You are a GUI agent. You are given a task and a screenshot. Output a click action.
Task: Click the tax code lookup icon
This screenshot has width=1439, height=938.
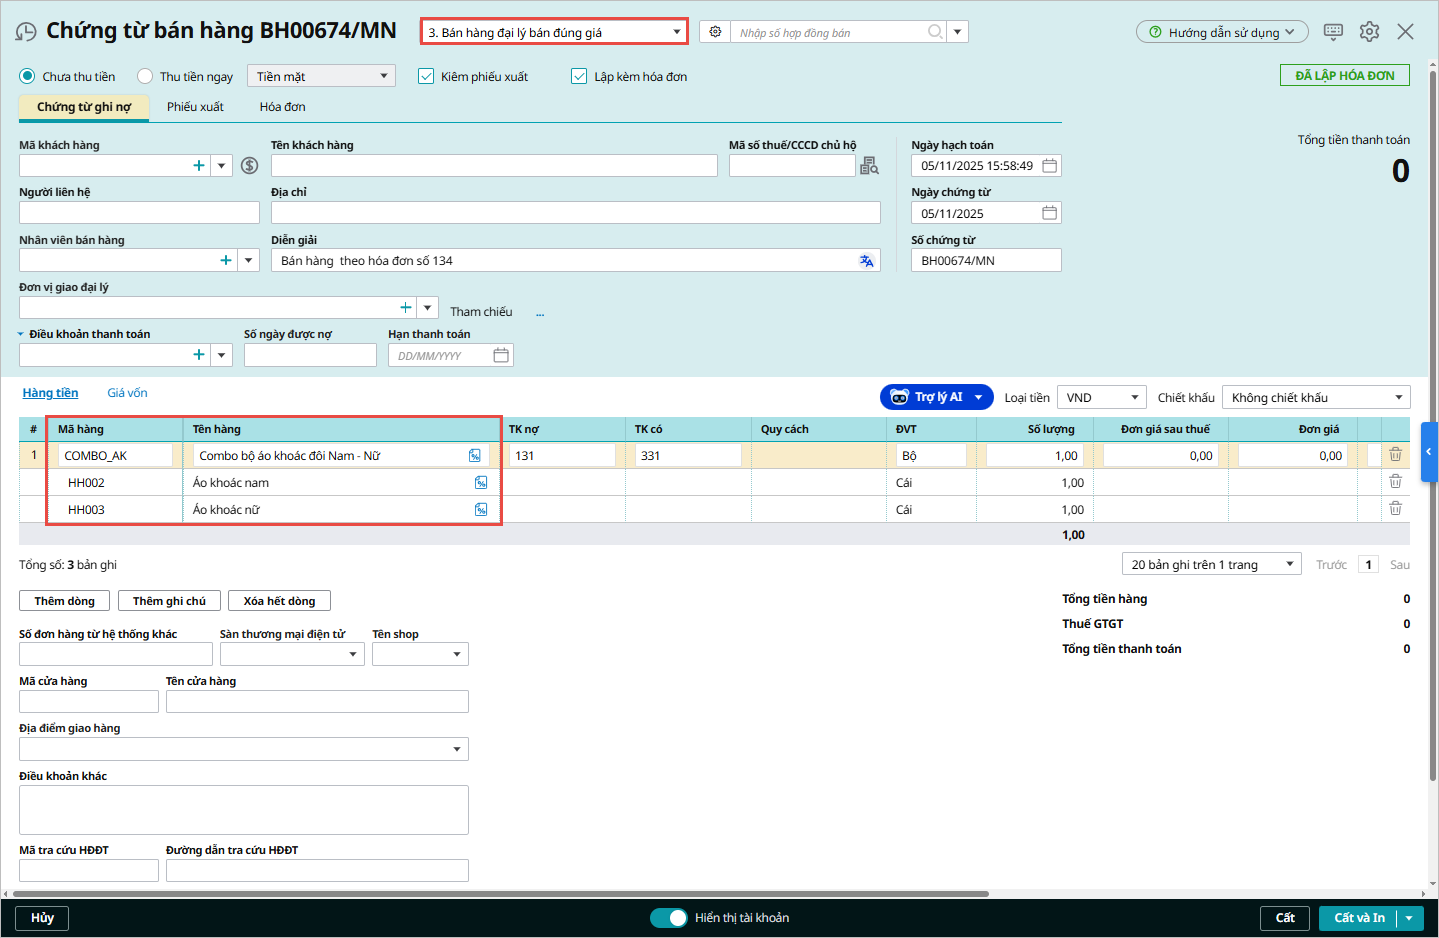pos(869,166)
